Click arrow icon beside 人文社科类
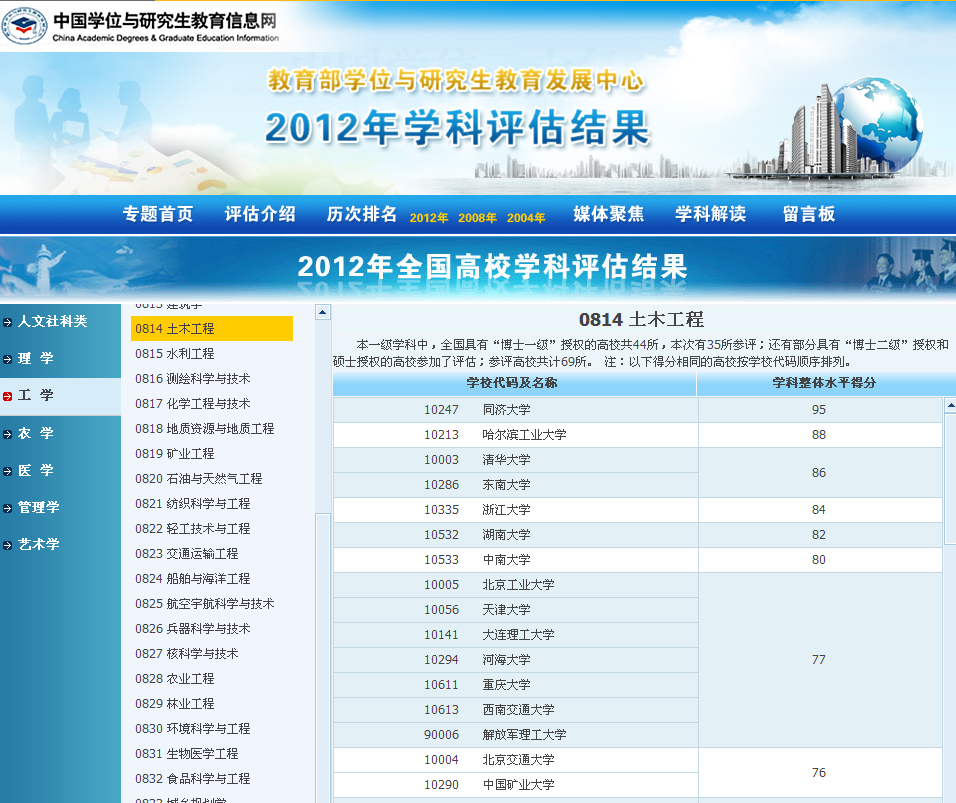The height and width of the screenshot is (803, 956). [7, 322]
